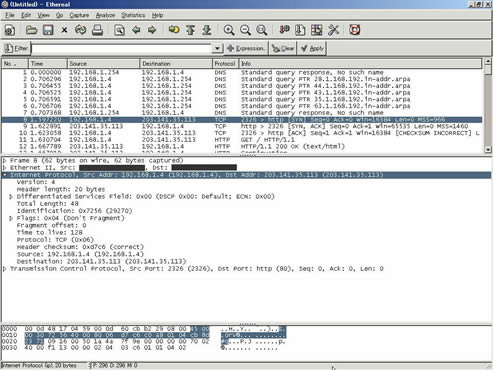
Task: Click the Expression button
Action: point(246,49)
